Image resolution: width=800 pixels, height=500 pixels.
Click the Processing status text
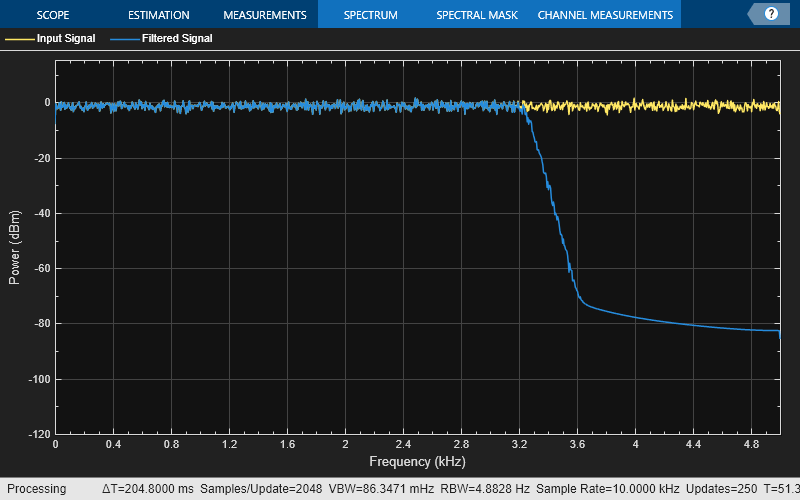[x=37, y=489]
